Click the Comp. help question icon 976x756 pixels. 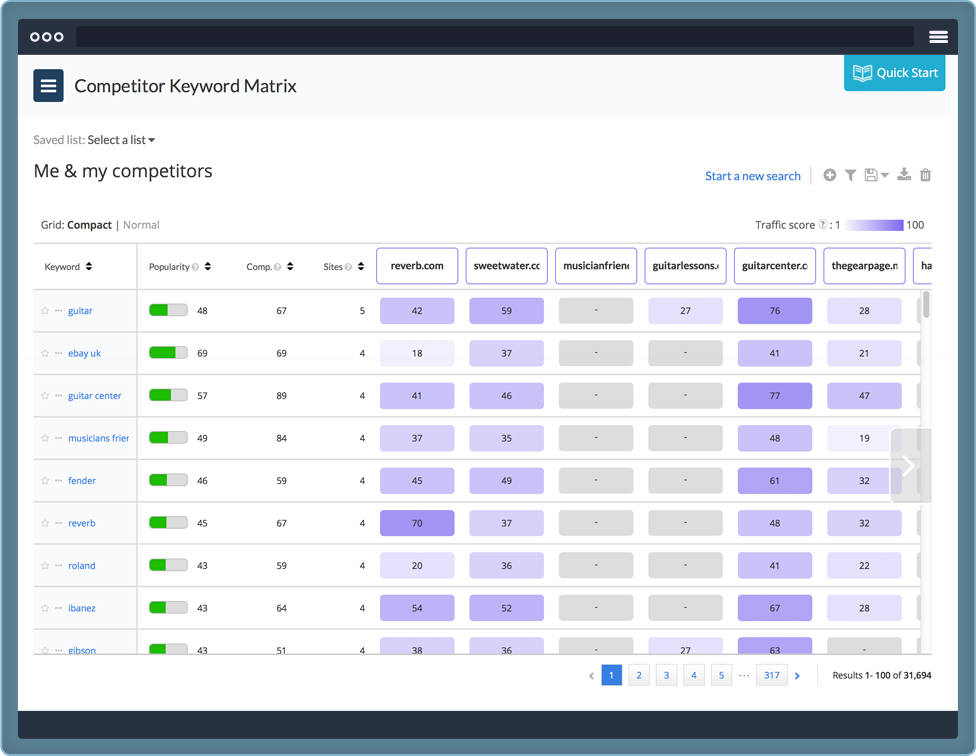pyautogui.click(x=278, y=267)
